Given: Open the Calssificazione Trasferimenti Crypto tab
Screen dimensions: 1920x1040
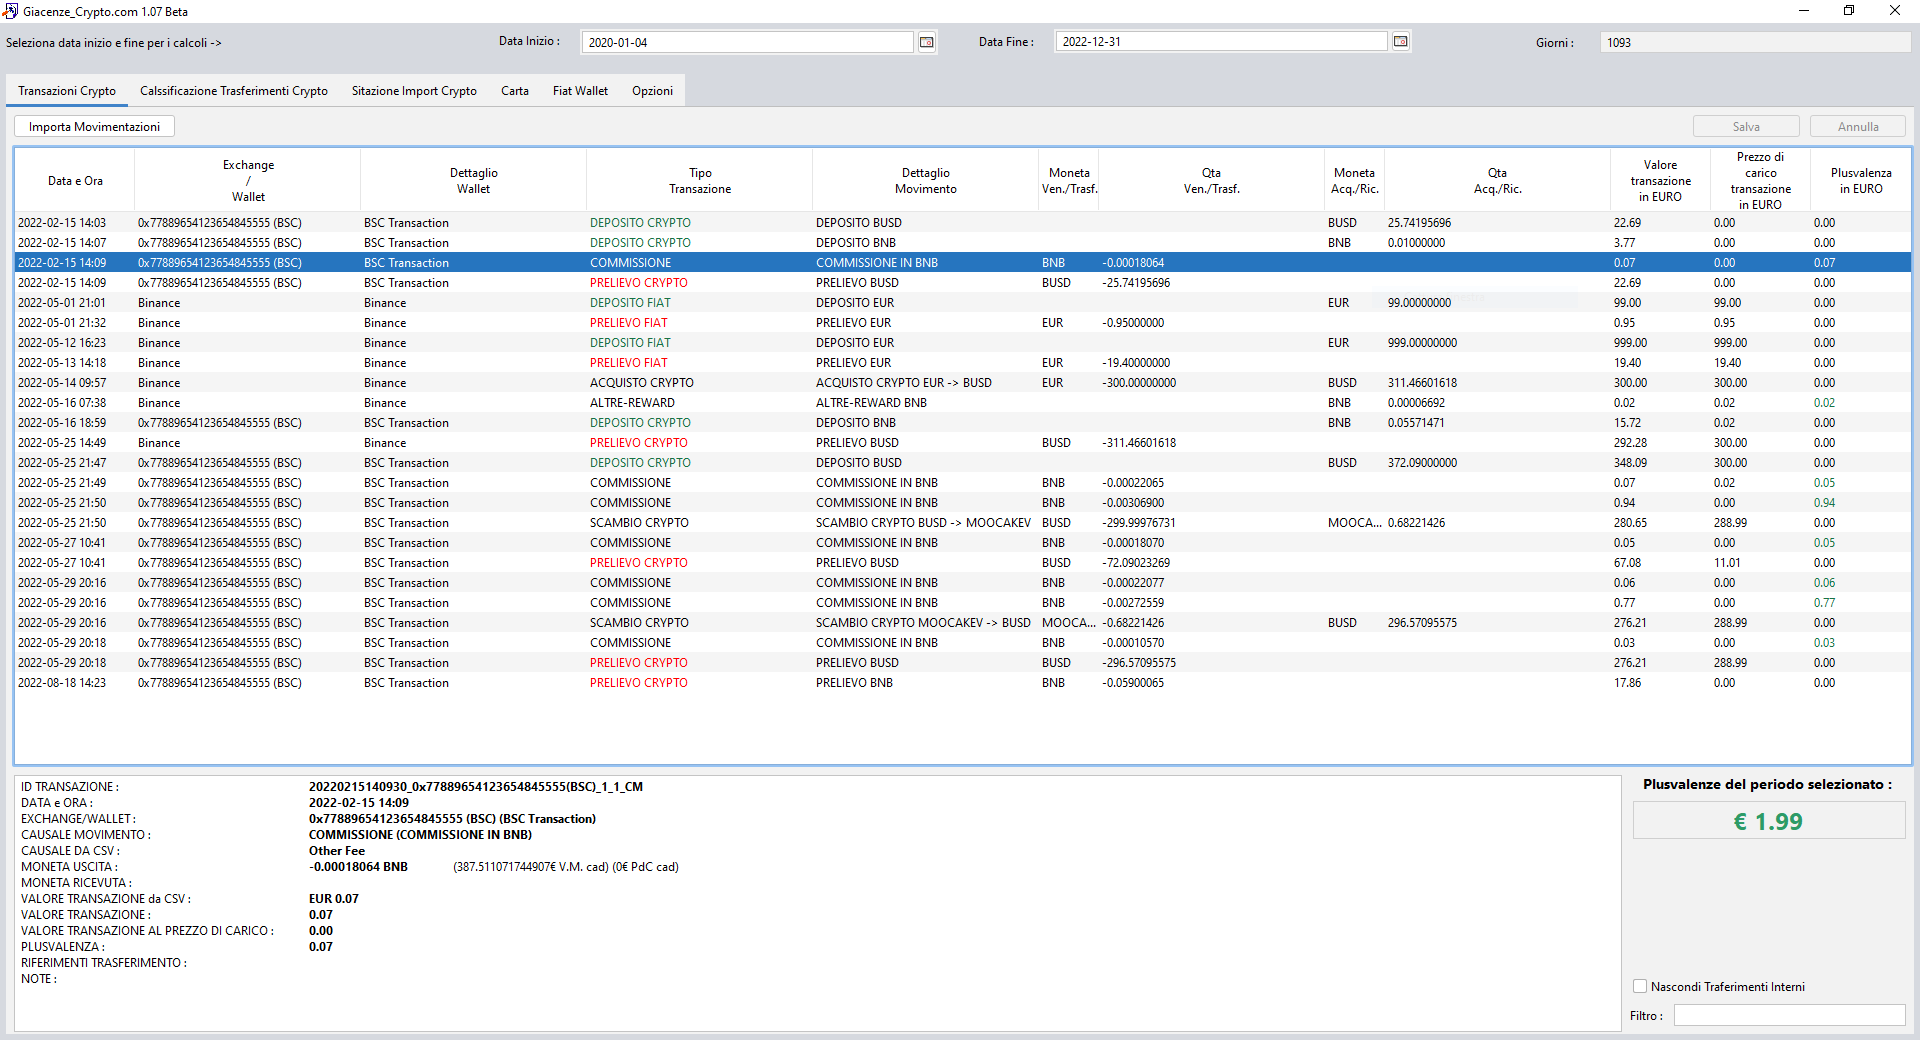Looking at the screenshot, I should click(233, 90).
